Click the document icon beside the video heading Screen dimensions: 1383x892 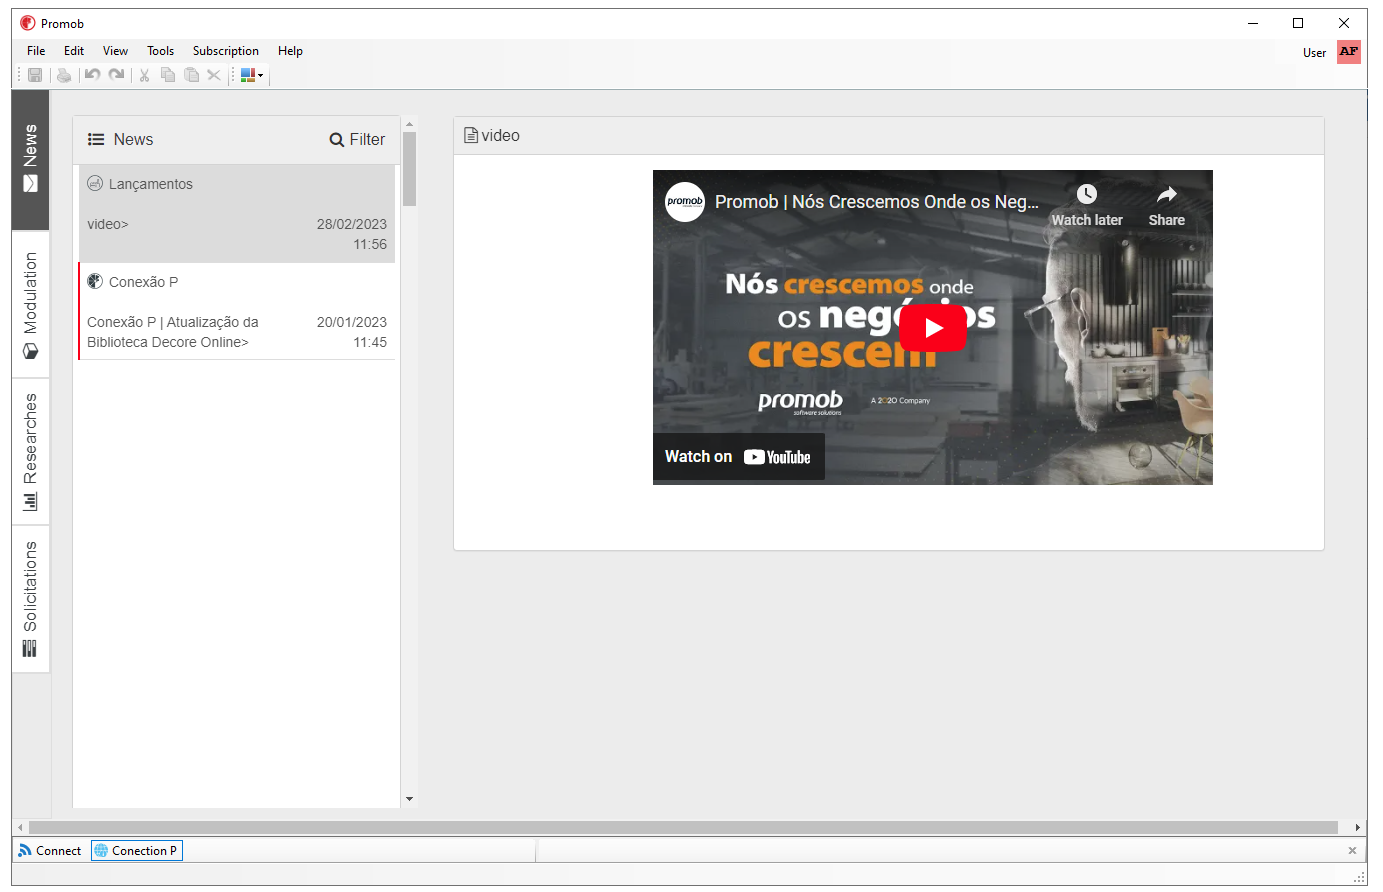[x=471, y=135]
